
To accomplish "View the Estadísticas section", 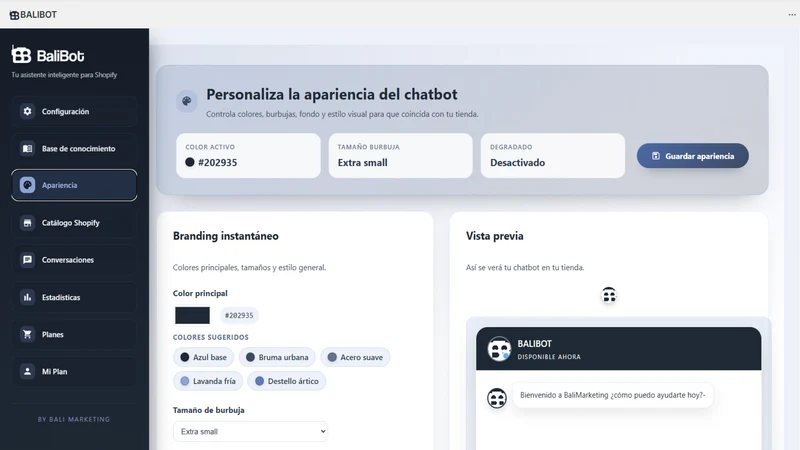I will click(74, 297).
